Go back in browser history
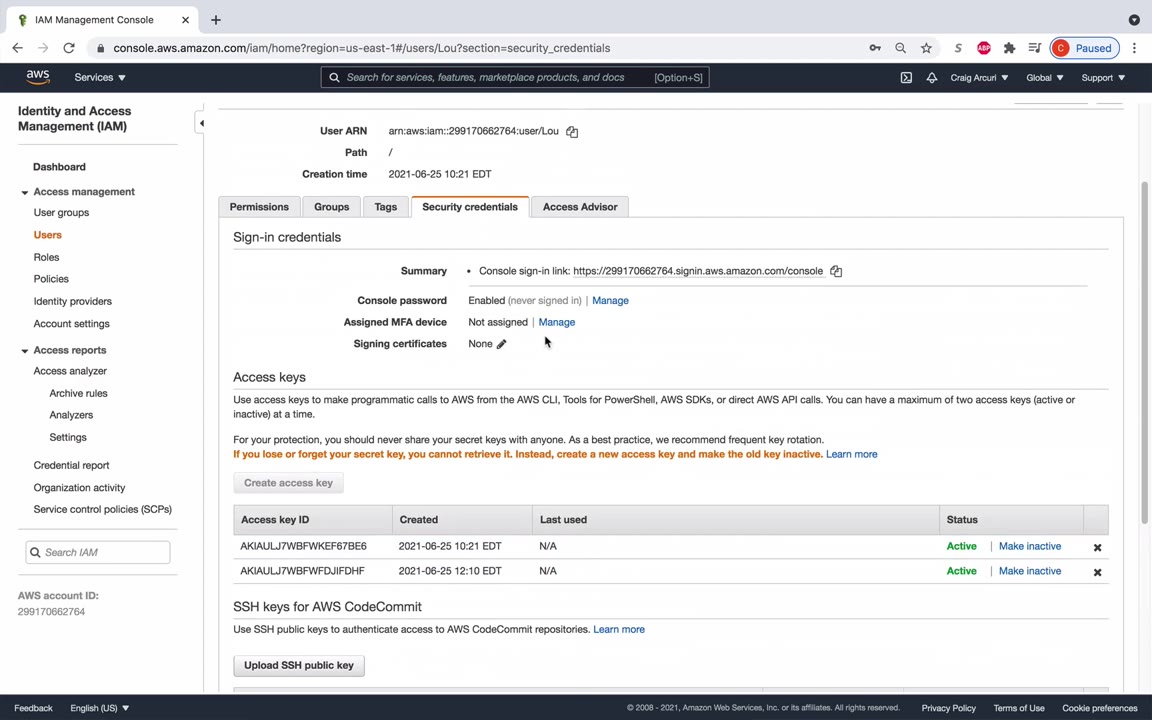1152x720 pixels. (x=18, y=48)
